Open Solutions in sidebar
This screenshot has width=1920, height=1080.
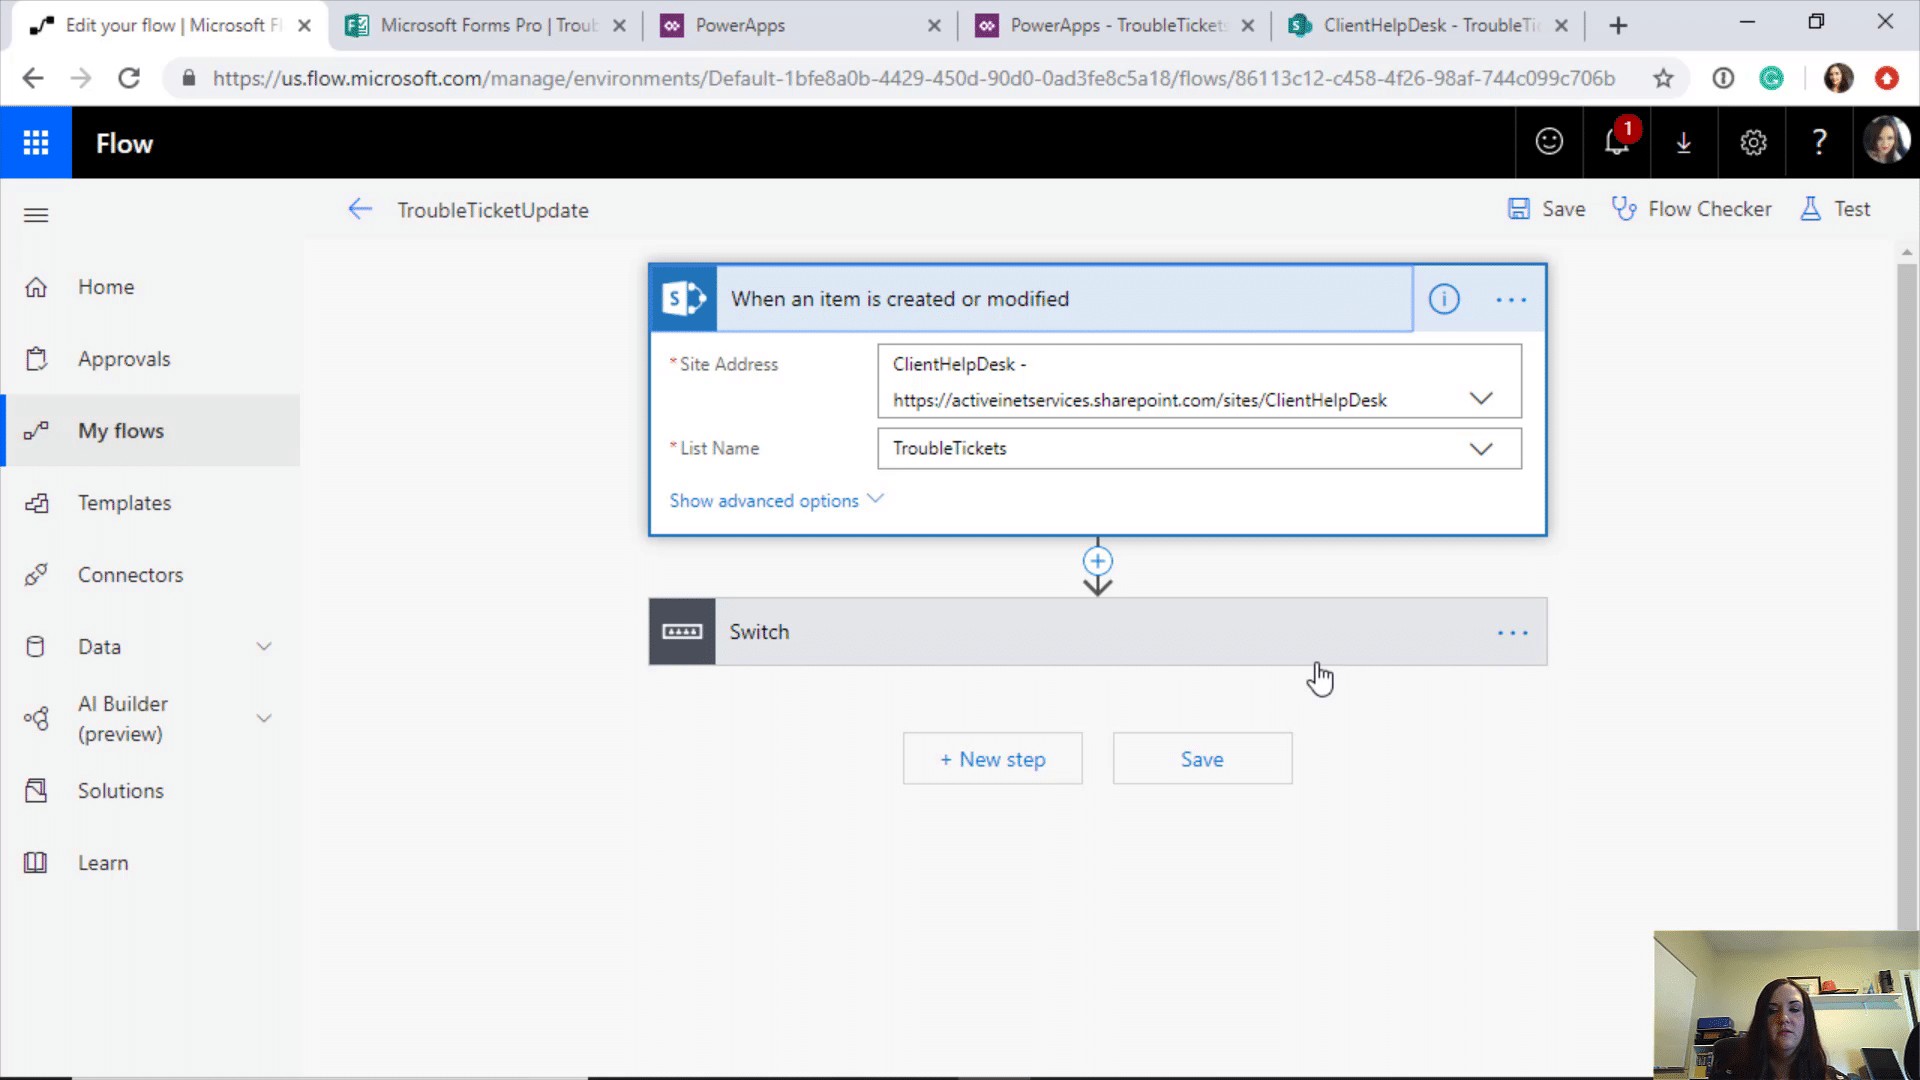click(150, 791)
